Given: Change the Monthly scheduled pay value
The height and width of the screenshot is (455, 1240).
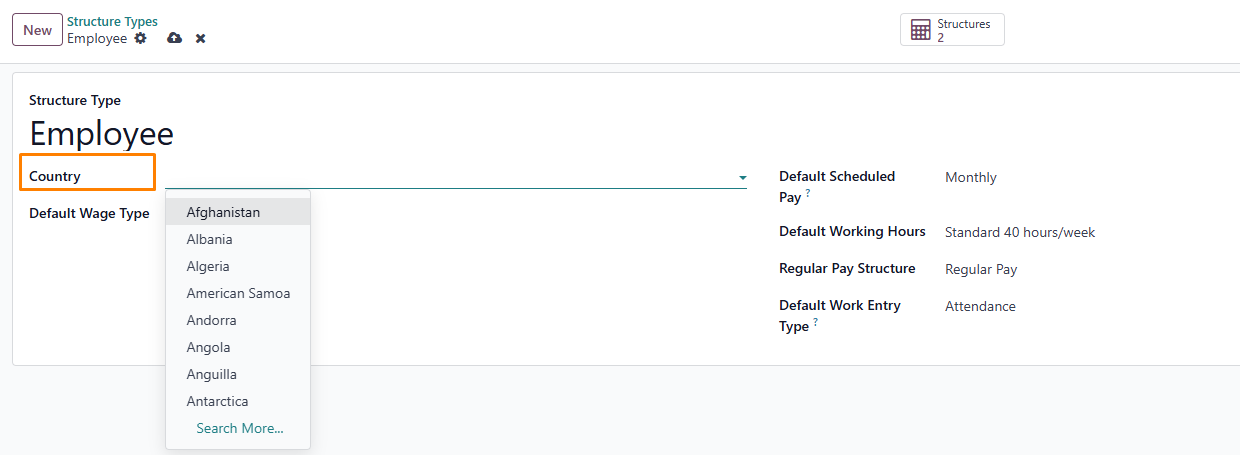Looking at the screenshot, I should (x=971, y=177).
